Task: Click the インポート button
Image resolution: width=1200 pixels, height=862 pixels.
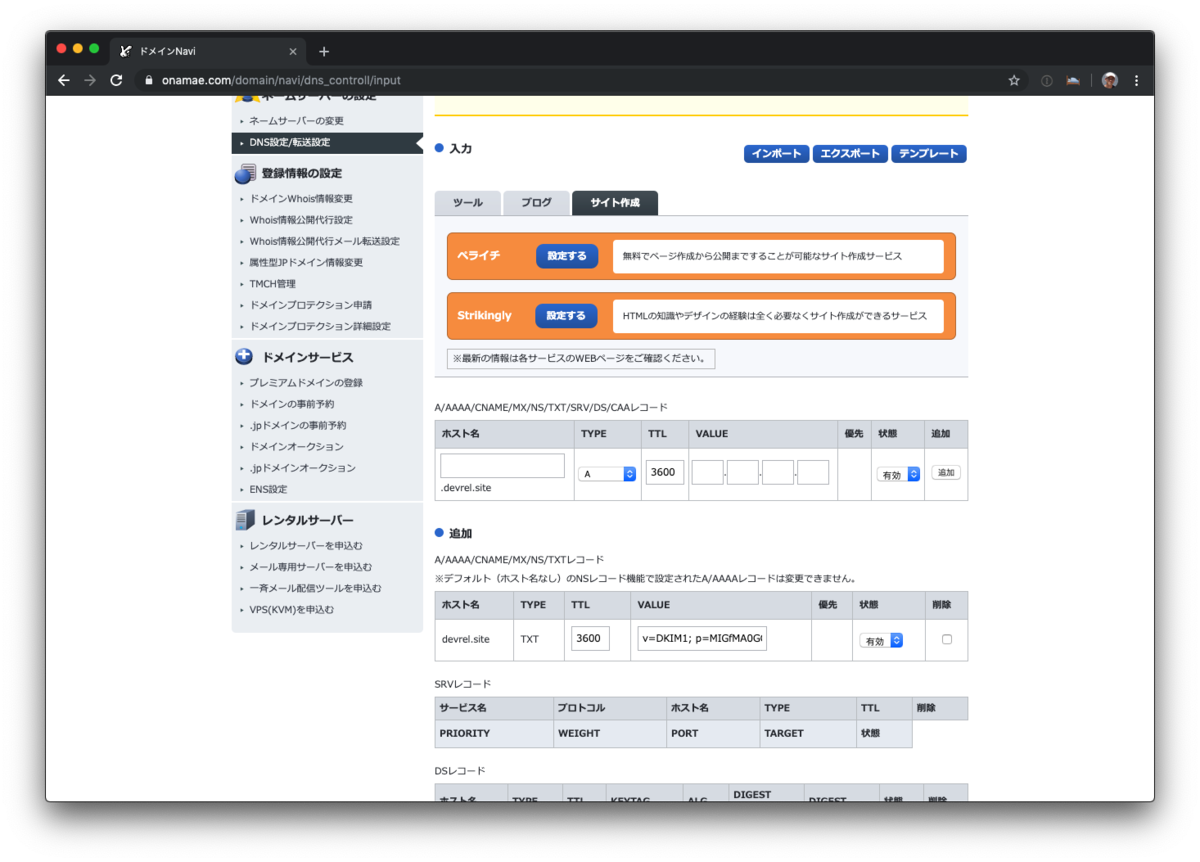Action: [776, 153]
